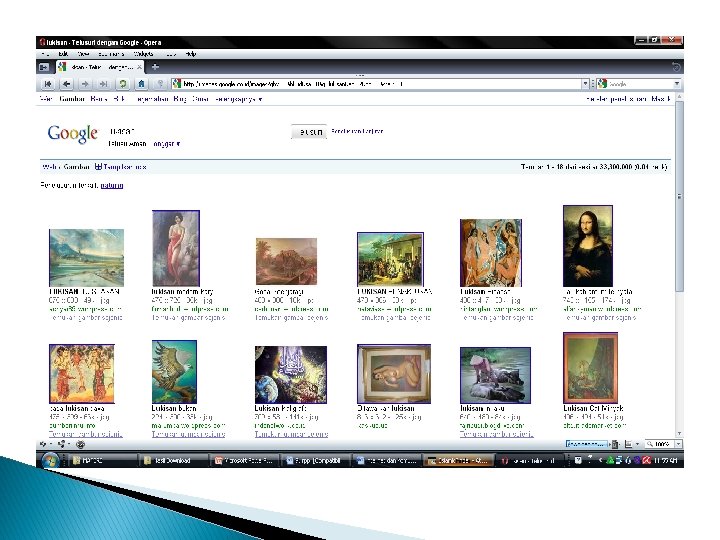Image resolution: width=720 pixels, height=540 pixels.
Task: Click Opera status bar sync icon
Action: point(44,444)
